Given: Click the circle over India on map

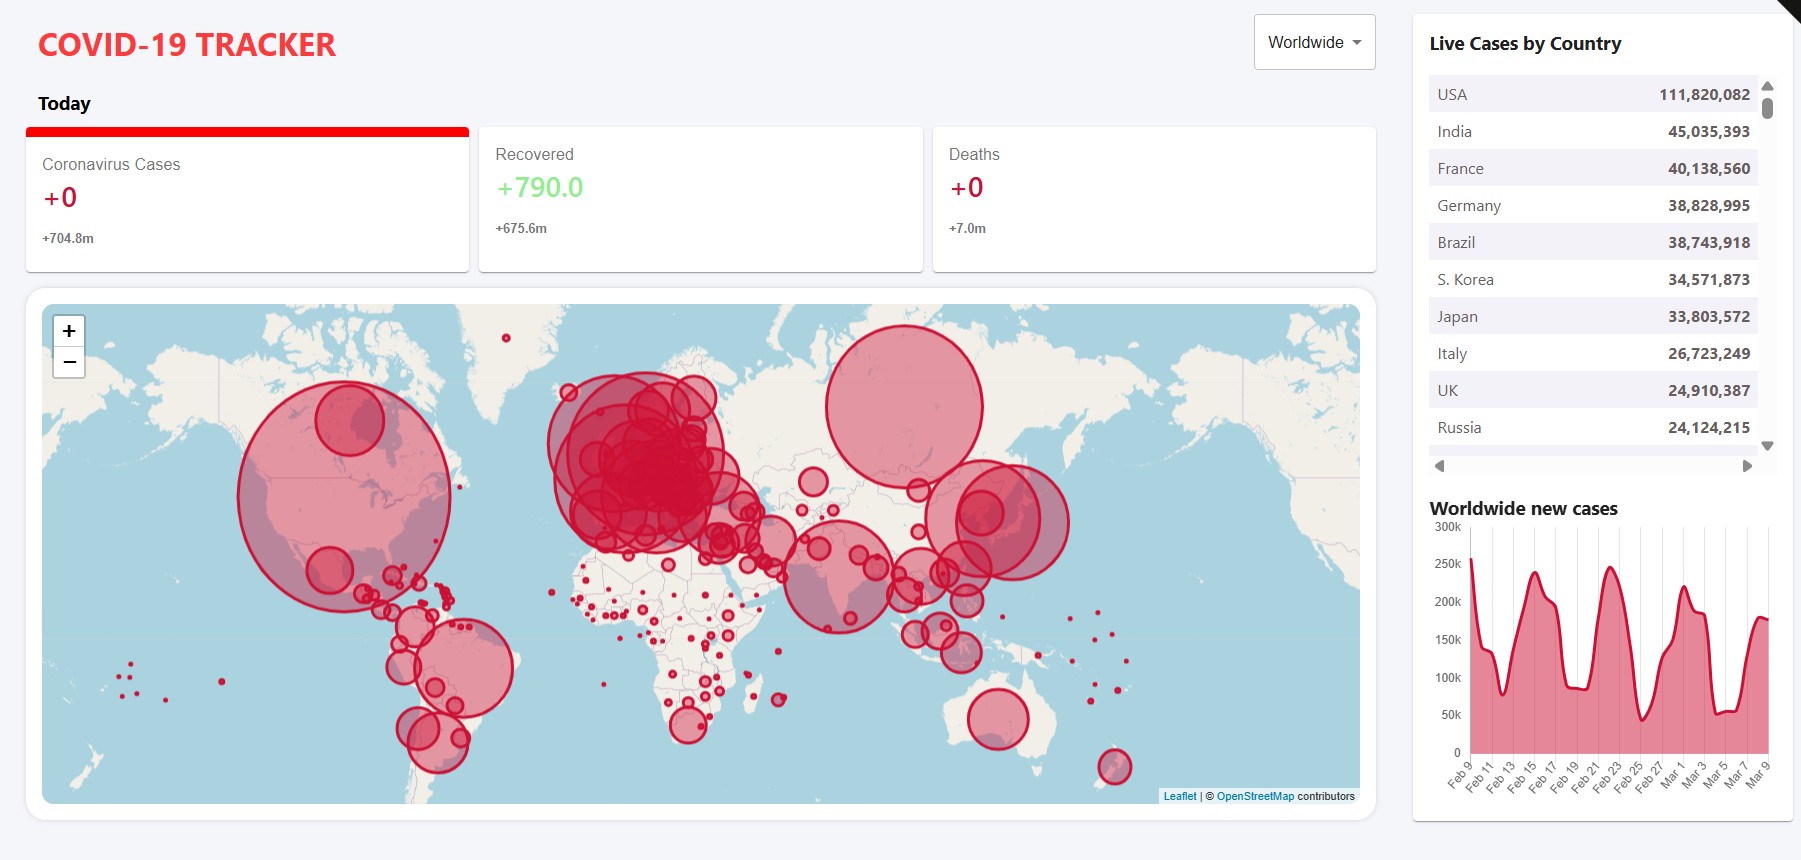Looking at the screenshot, I should coord(838,577).
